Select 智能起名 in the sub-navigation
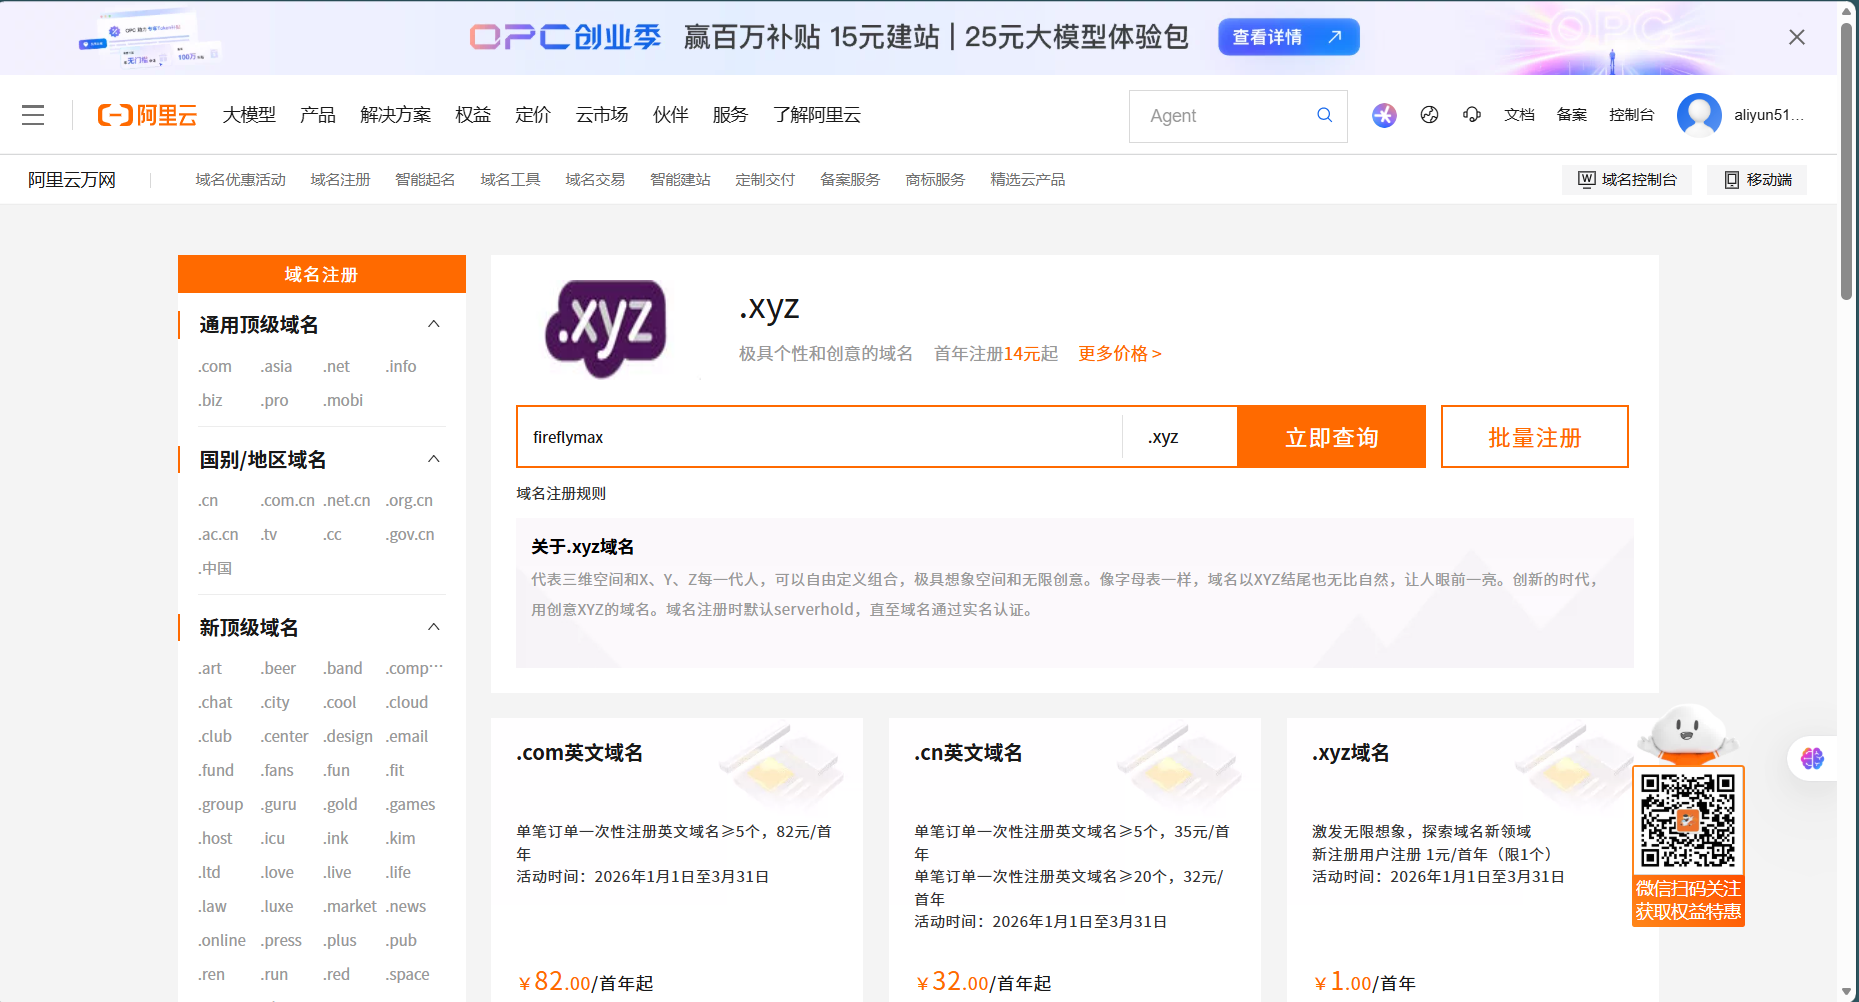 [425, 180]
